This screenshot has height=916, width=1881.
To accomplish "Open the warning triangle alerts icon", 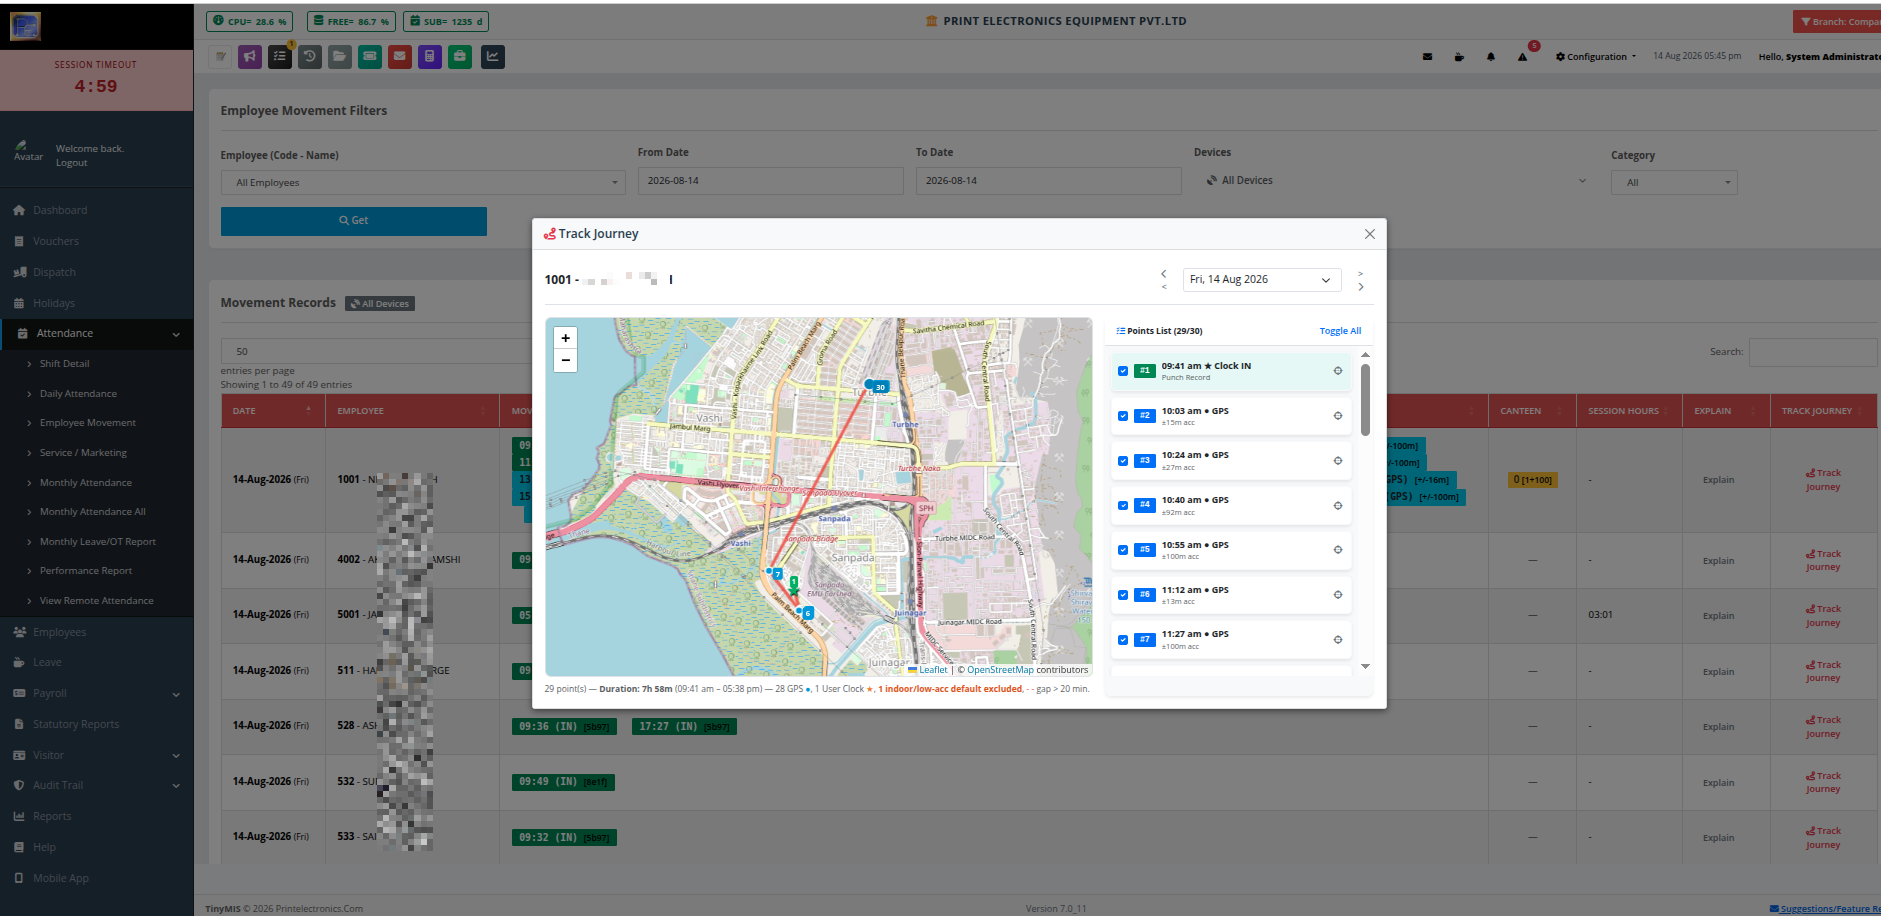I will click(1522, 57).
